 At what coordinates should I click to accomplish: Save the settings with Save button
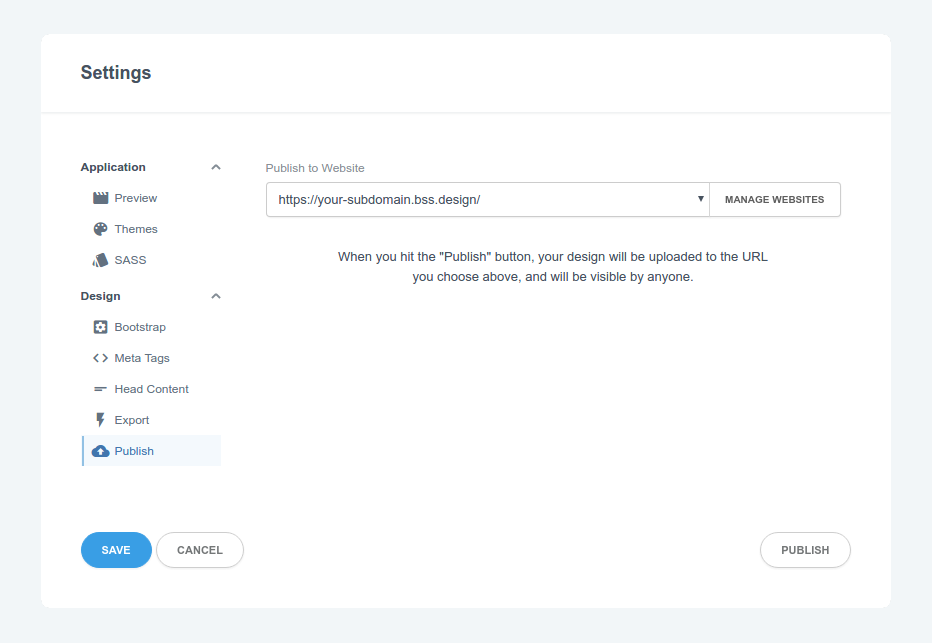click(x=116, y=550)
